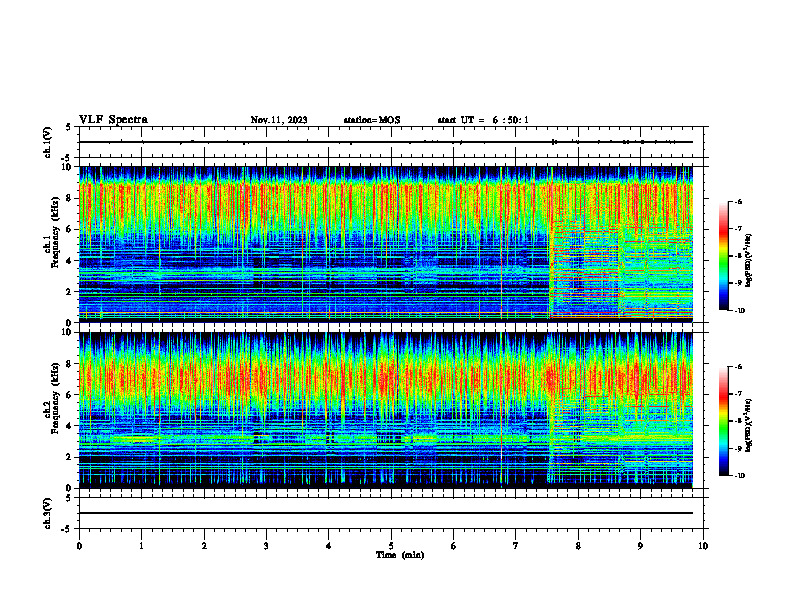Click the "-10" label on ch.1 color bar
This screenshot has width=792, height=612.
point(740,311)
